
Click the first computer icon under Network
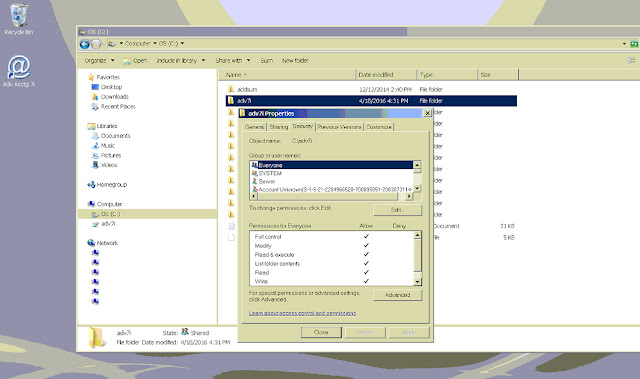pyautogui.click(x=96, y=253)
